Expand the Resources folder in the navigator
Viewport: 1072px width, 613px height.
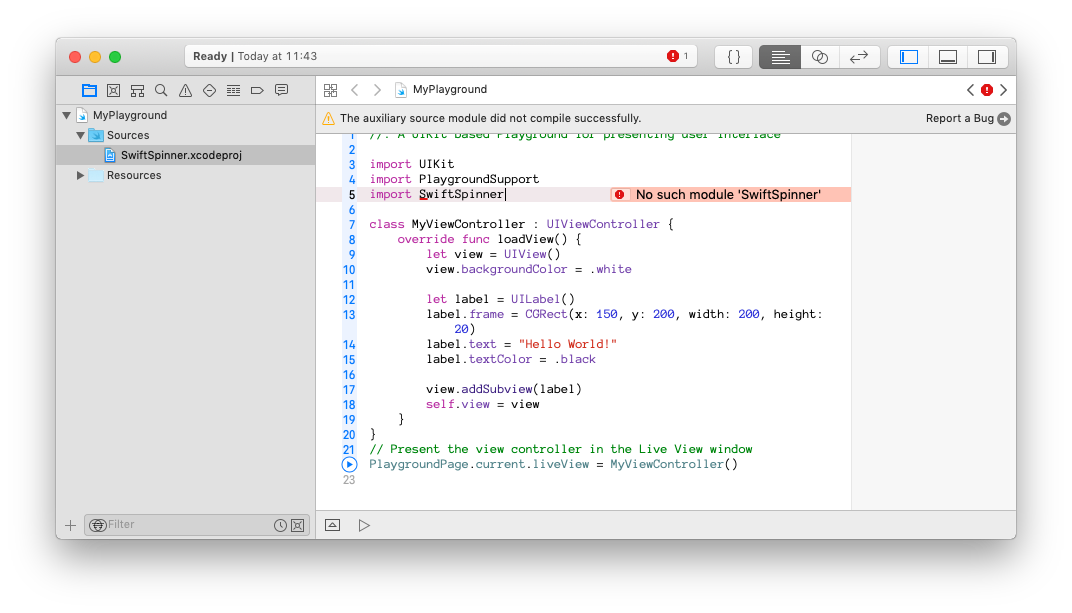pyautogui.click(x=80, y=175)
